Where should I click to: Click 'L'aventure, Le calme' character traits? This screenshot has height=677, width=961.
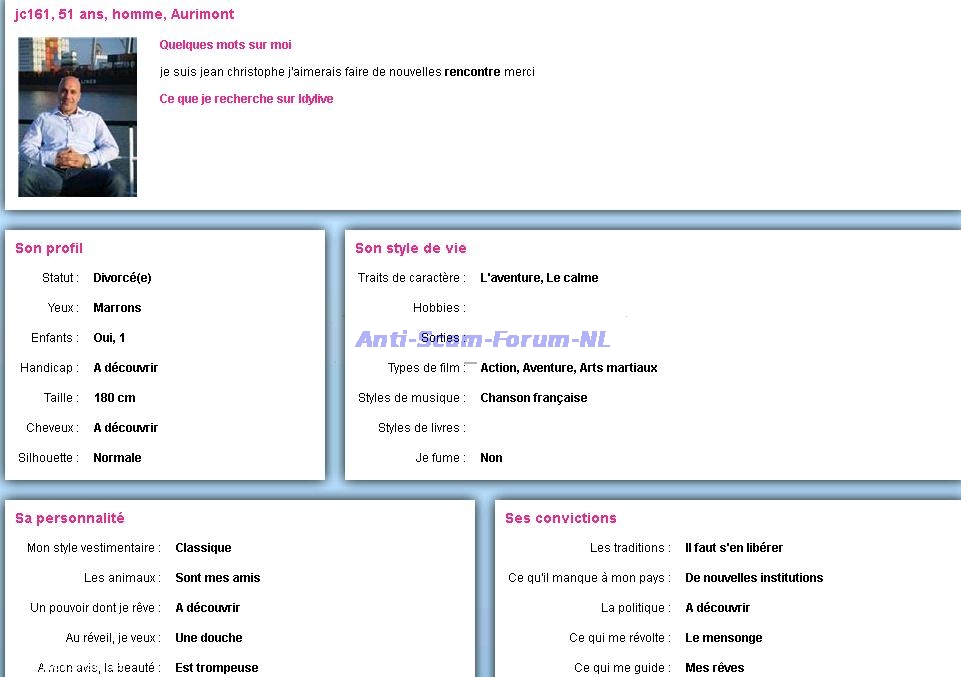click(x=539, y=278)
